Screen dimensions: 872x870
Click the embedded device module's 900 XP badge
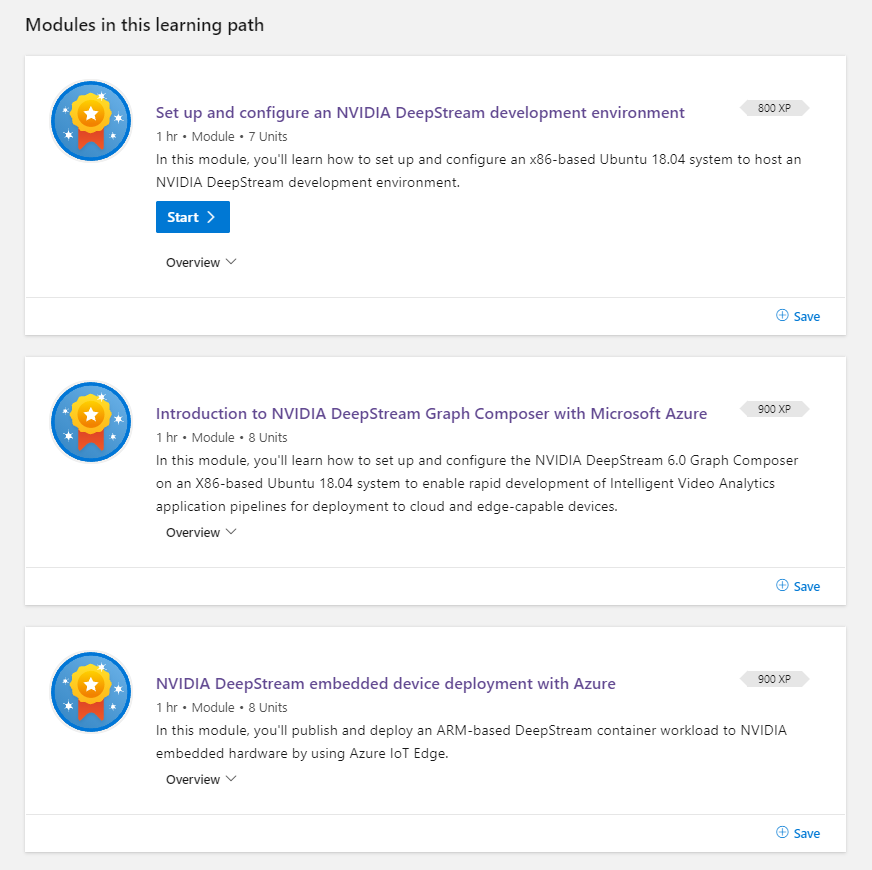(x=774, y=679)
